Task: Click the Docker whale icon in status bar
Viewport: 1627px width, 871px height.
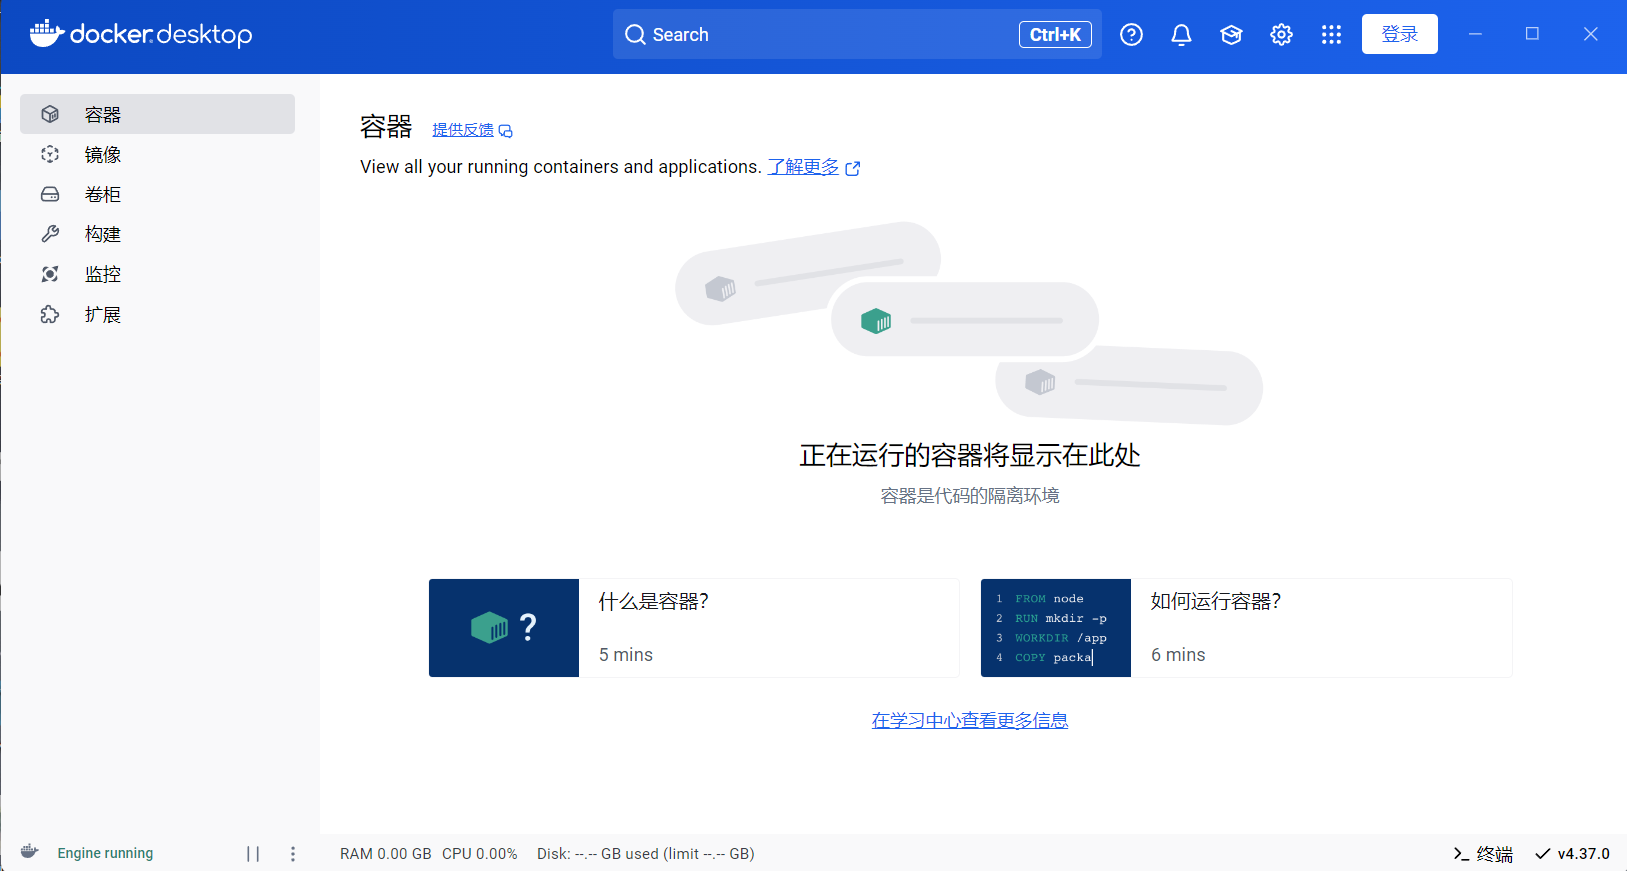Action: (x=29, y=852)
